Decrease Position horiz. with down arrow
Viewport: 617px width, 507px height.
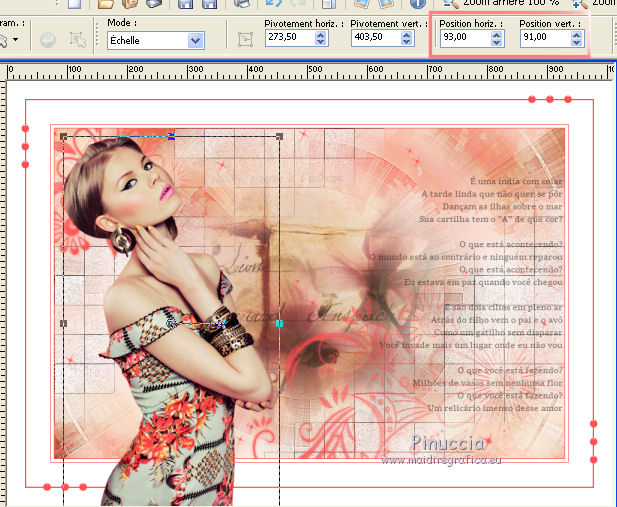point(497,42)
